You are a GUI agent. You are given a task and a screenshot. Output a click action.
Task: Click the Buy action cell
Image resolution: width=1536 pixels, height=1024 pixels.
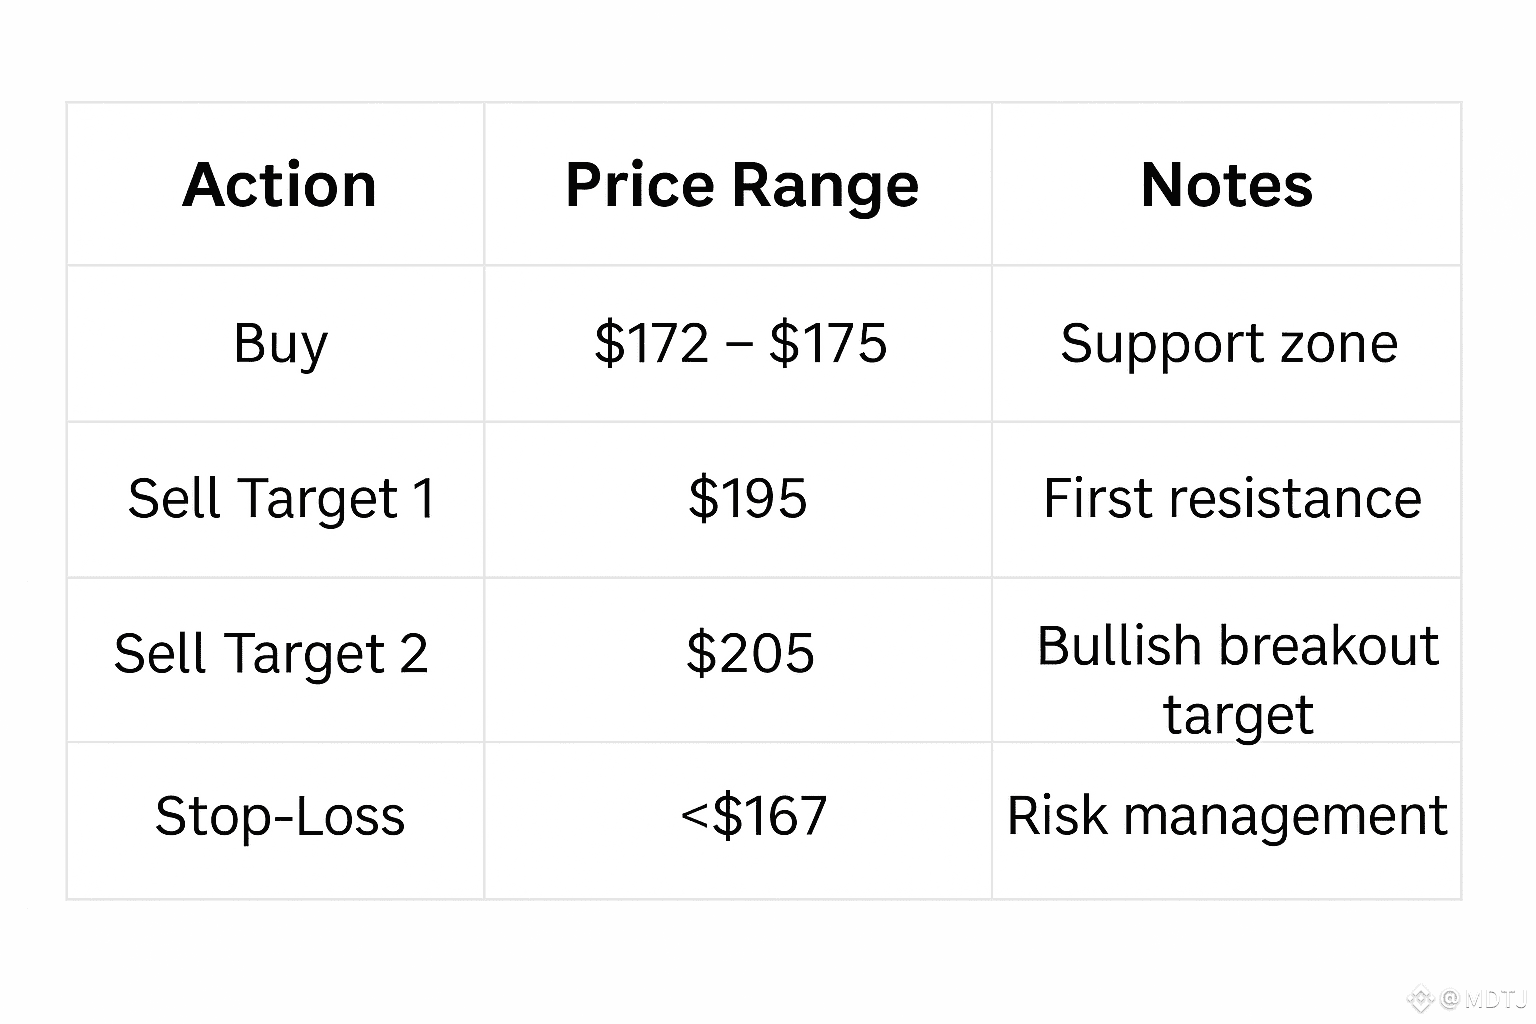click(280, 344)
